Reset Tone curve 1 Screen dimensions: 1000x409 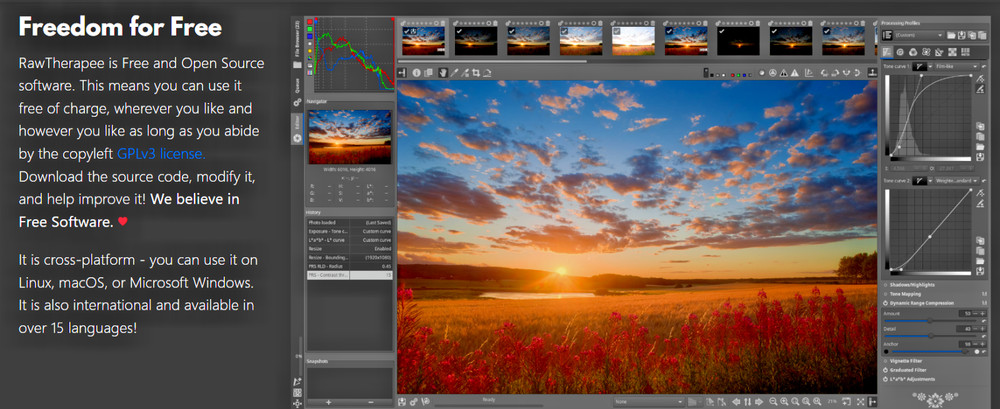click(x=983, y=66)
